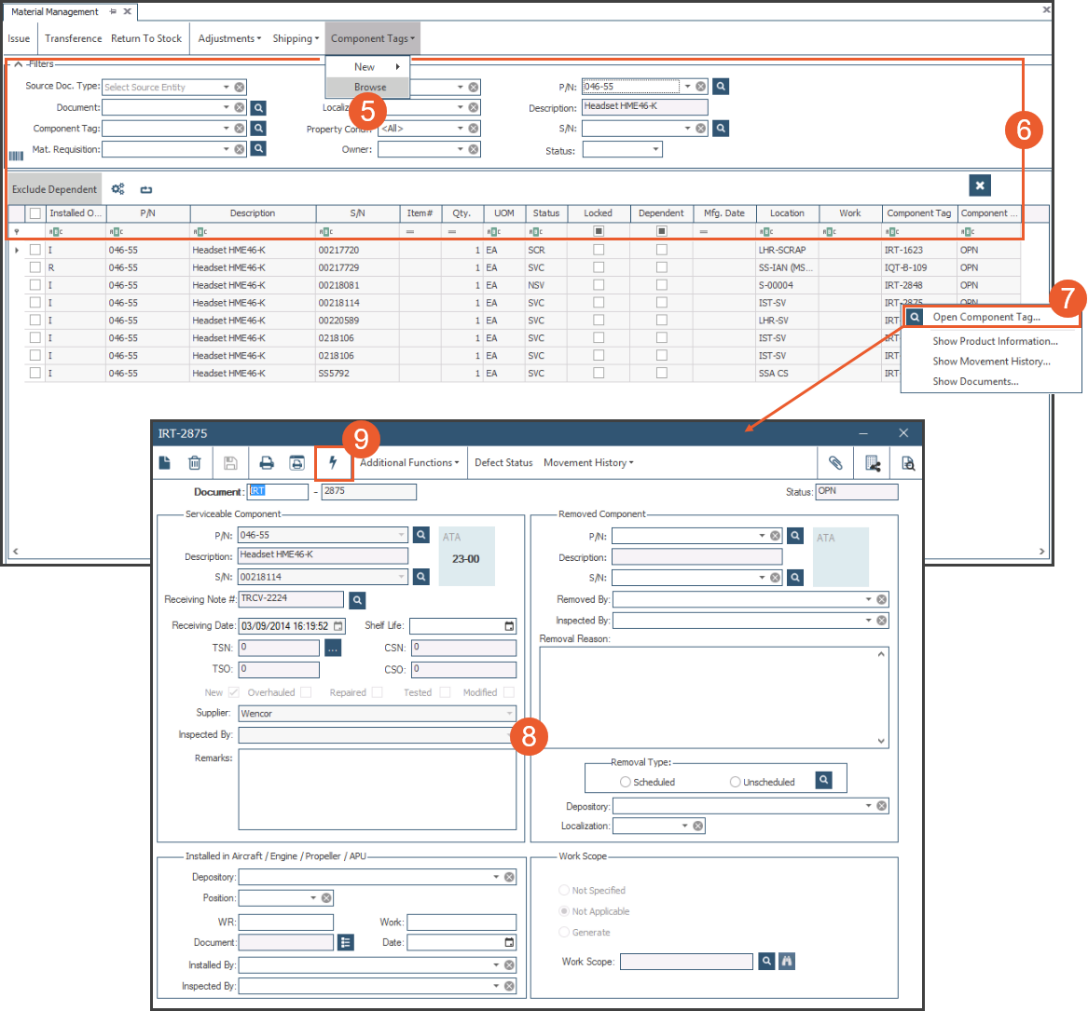Open Source Doc. Type dropdown
Viewport: 1088px width, 1011px height.
click(x=226, y=87)
